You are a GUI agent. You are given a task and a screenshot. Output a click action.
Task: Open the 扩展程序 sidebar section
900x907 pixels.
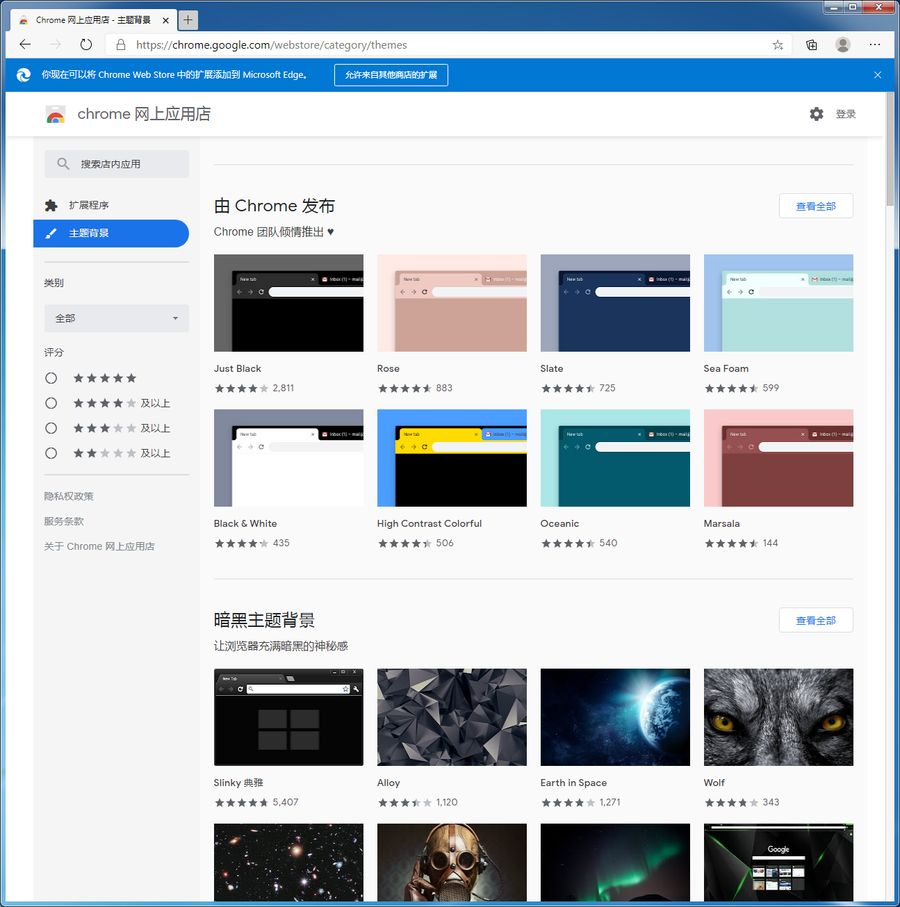(88, 205)
